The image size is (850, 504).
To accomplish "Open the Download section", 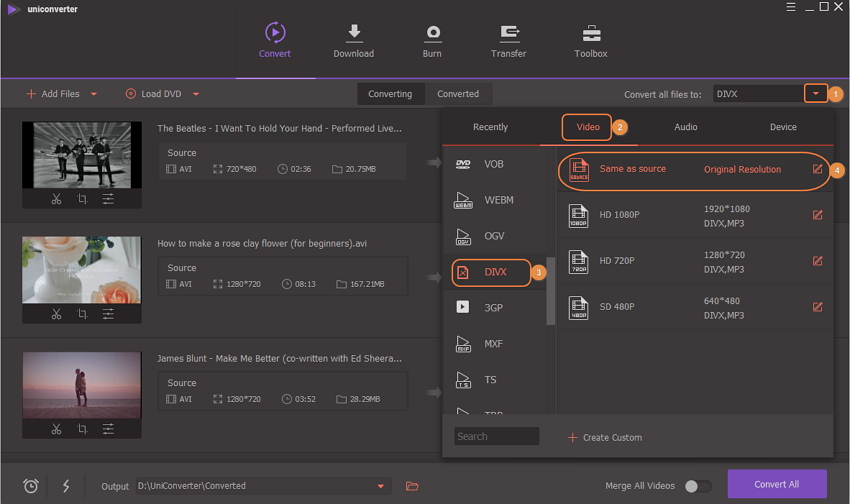I will (x=353, y=41).
